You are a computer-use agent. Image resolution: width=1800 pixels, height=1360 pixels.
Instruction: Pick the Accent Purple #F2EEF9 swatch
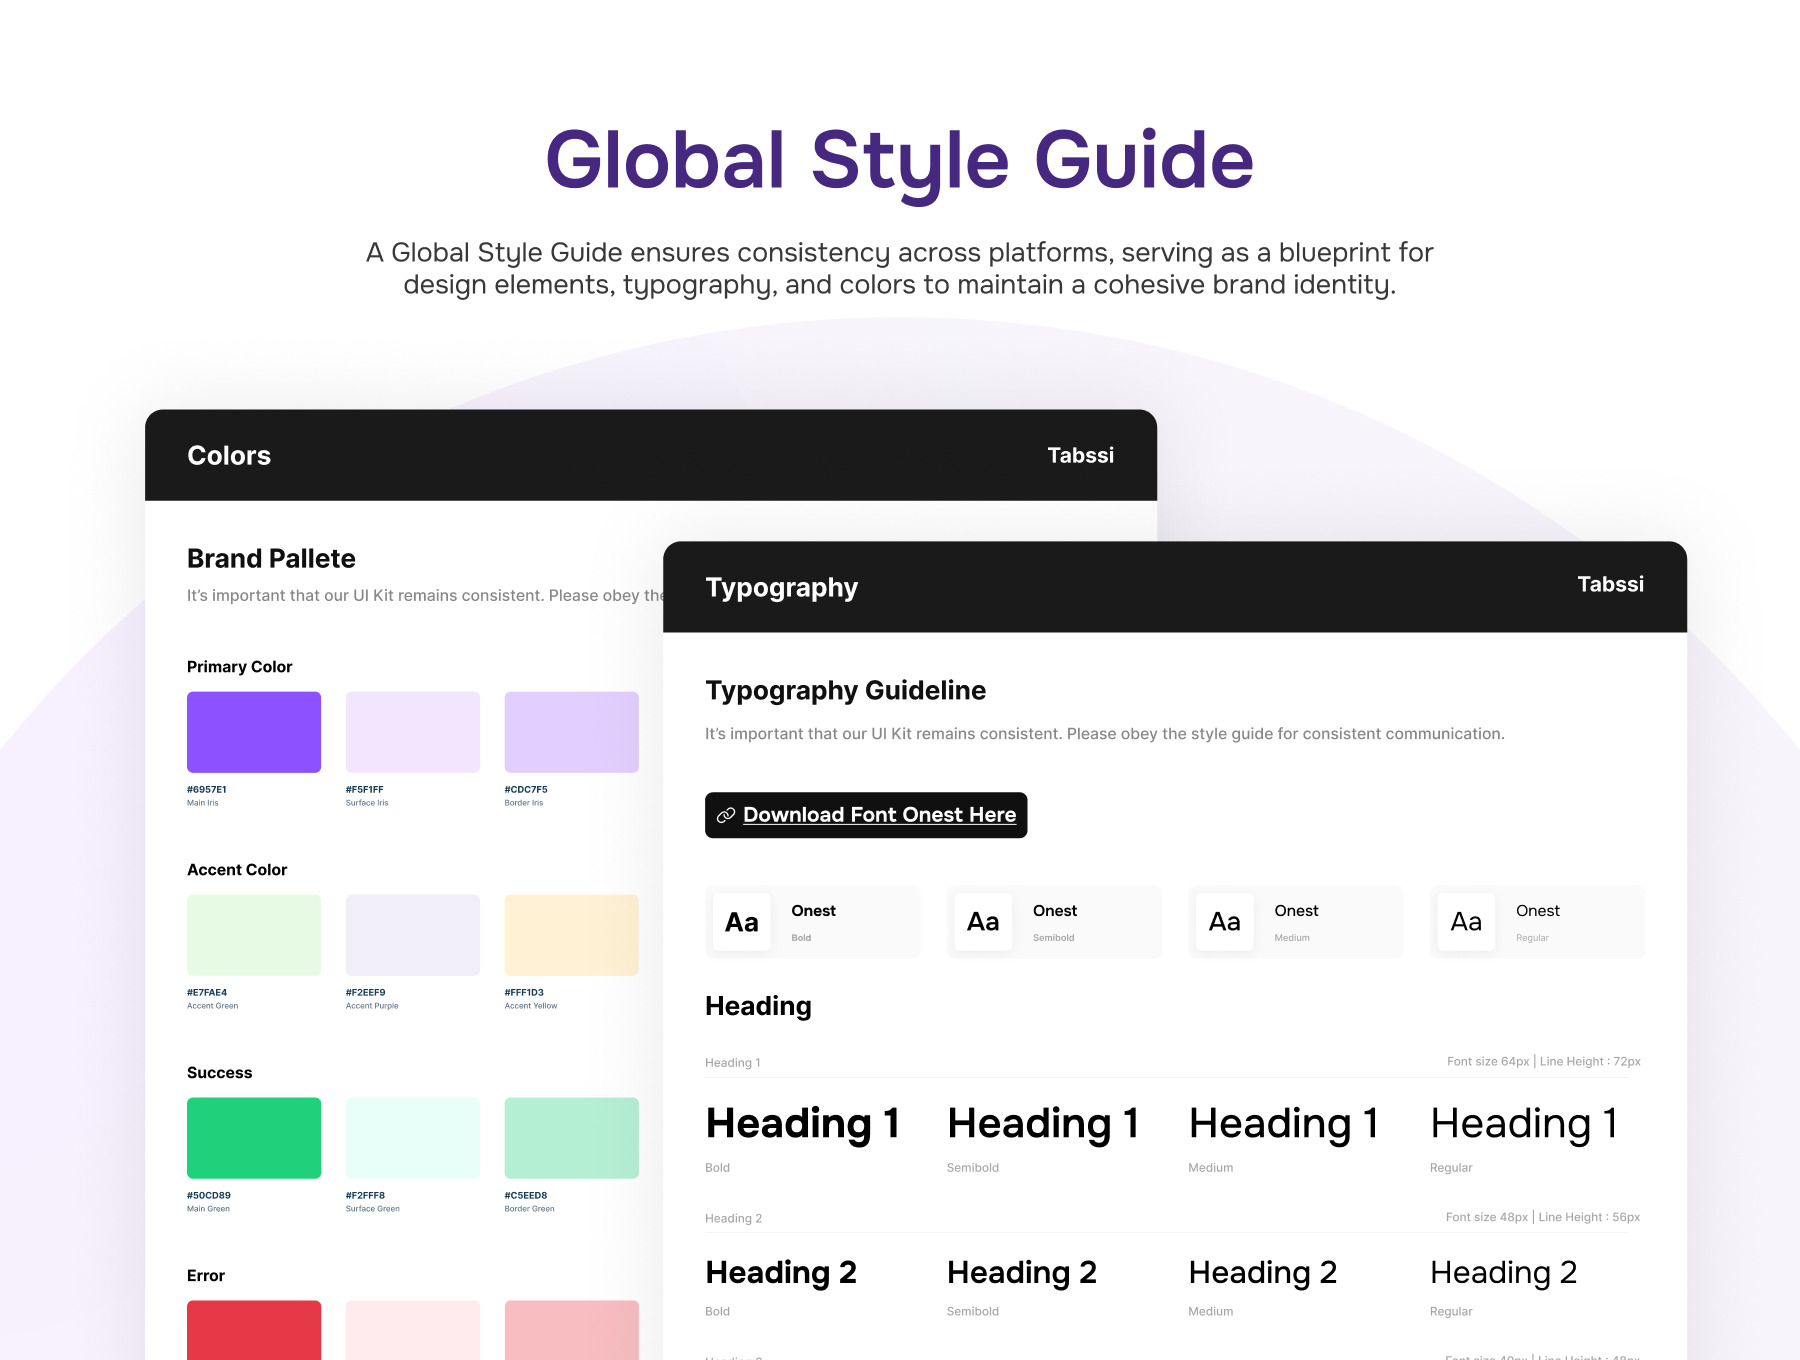[413, 935]
